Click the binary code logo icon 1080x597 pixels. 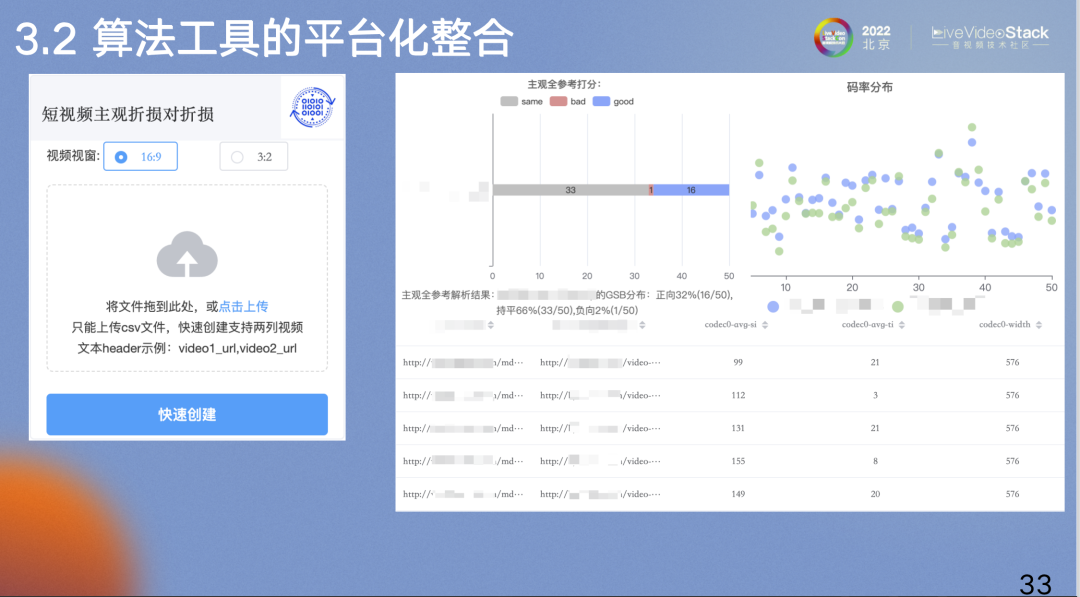(x=312, y=107)
